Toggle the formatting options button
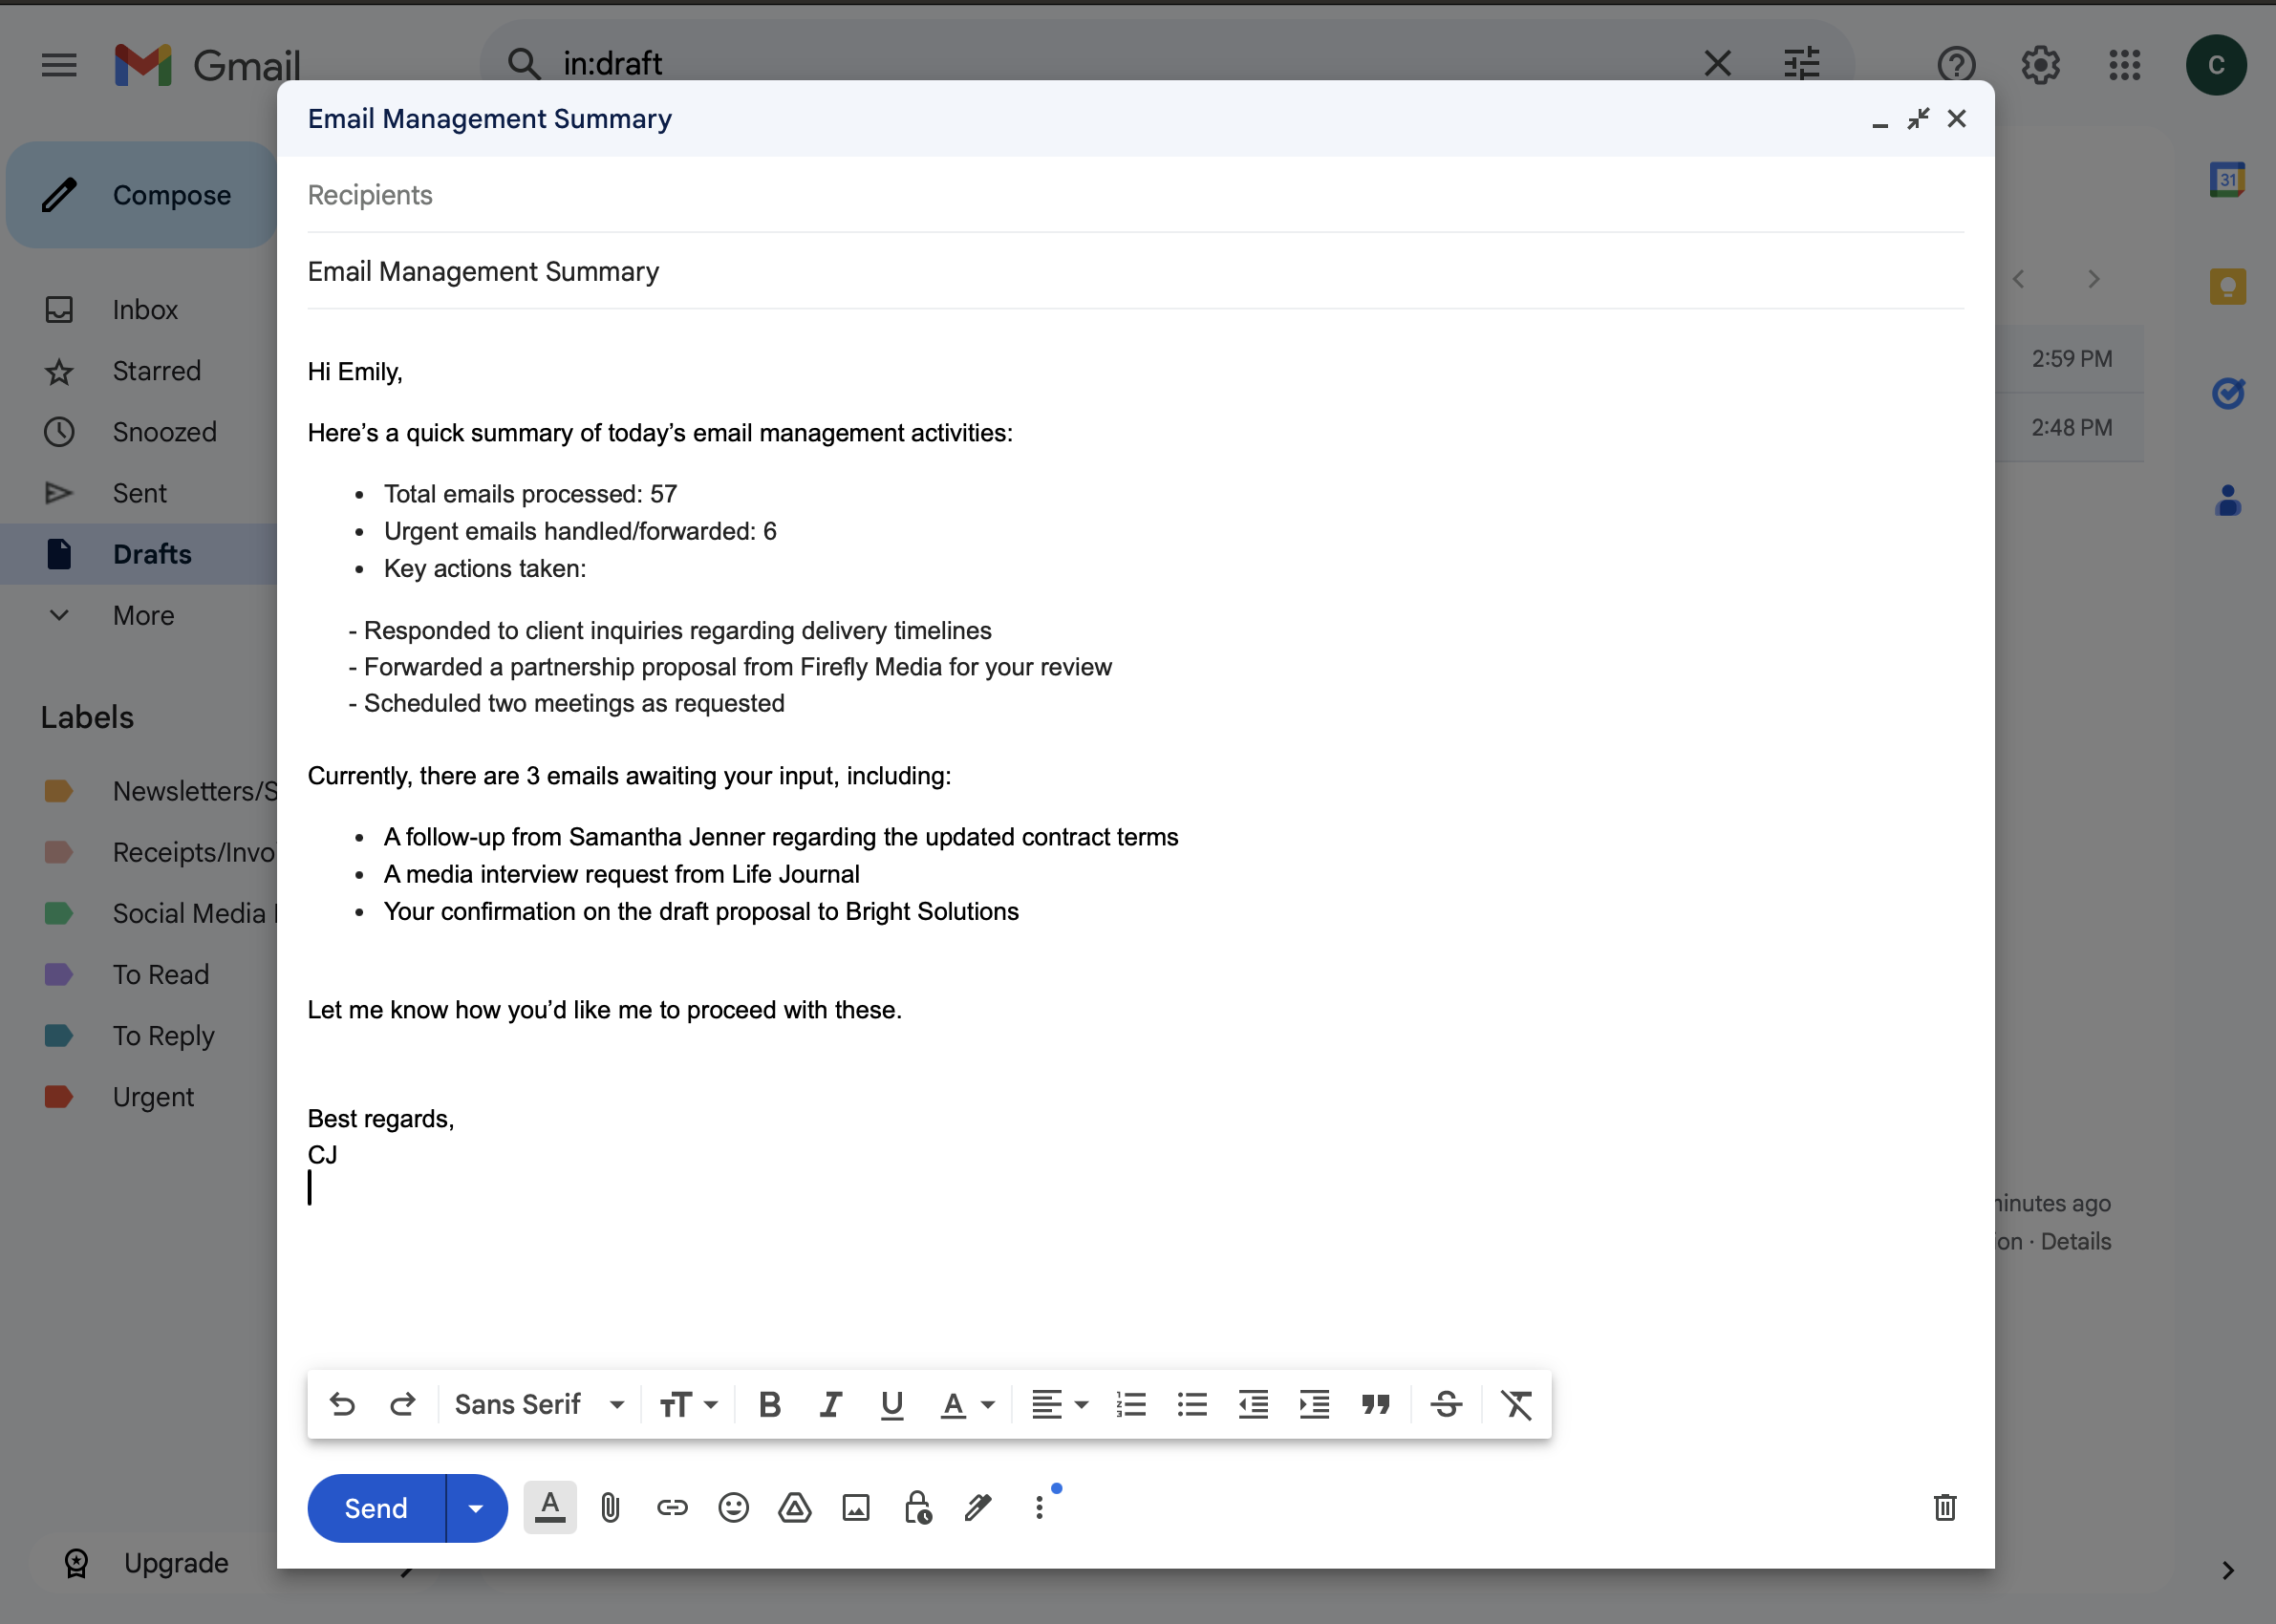Viewport: 2276px width, 1624px height. point(550,1508)
